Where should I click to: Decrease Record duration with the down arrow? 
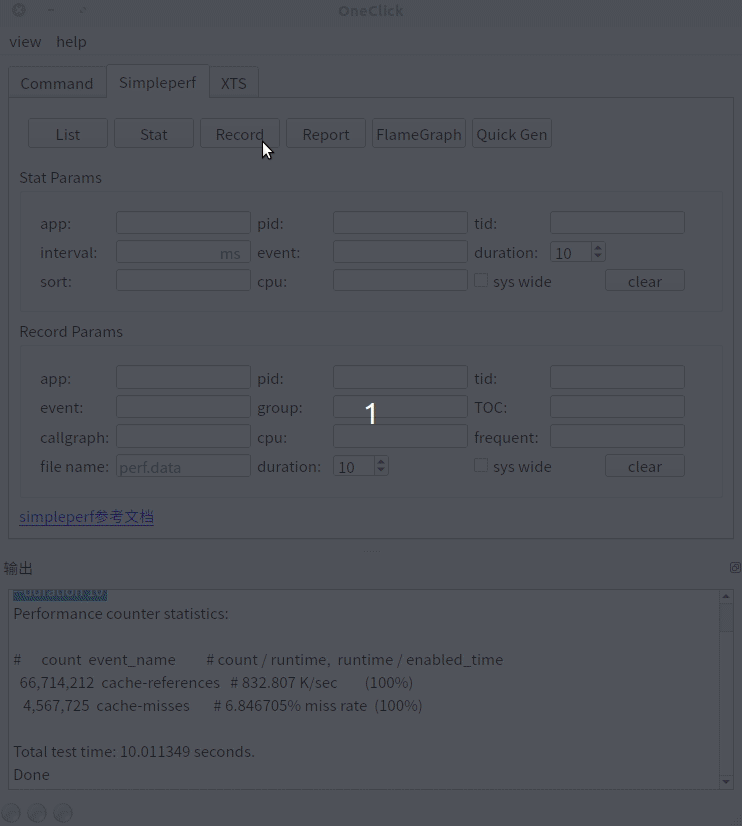click(380, 471)
